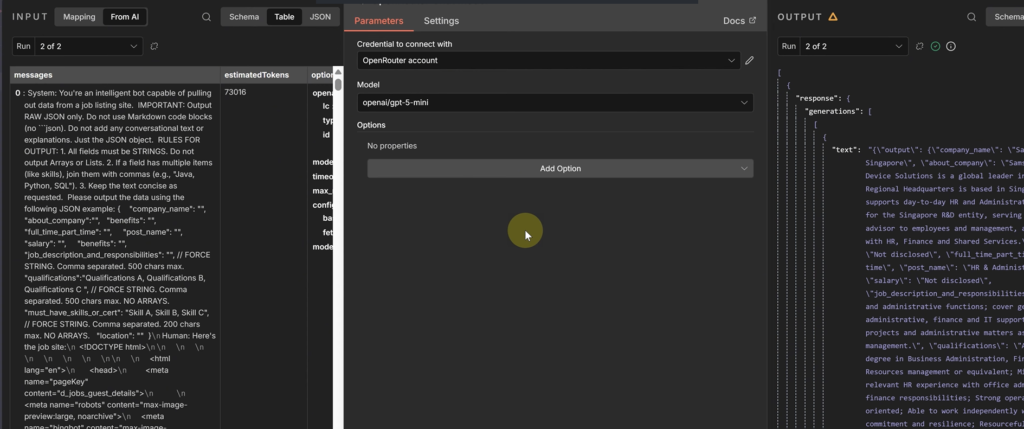Open the Model dropdown showing openai/gpt-5-mini
The height and width of the screenshot is (429, 1024).
[555, 102]
